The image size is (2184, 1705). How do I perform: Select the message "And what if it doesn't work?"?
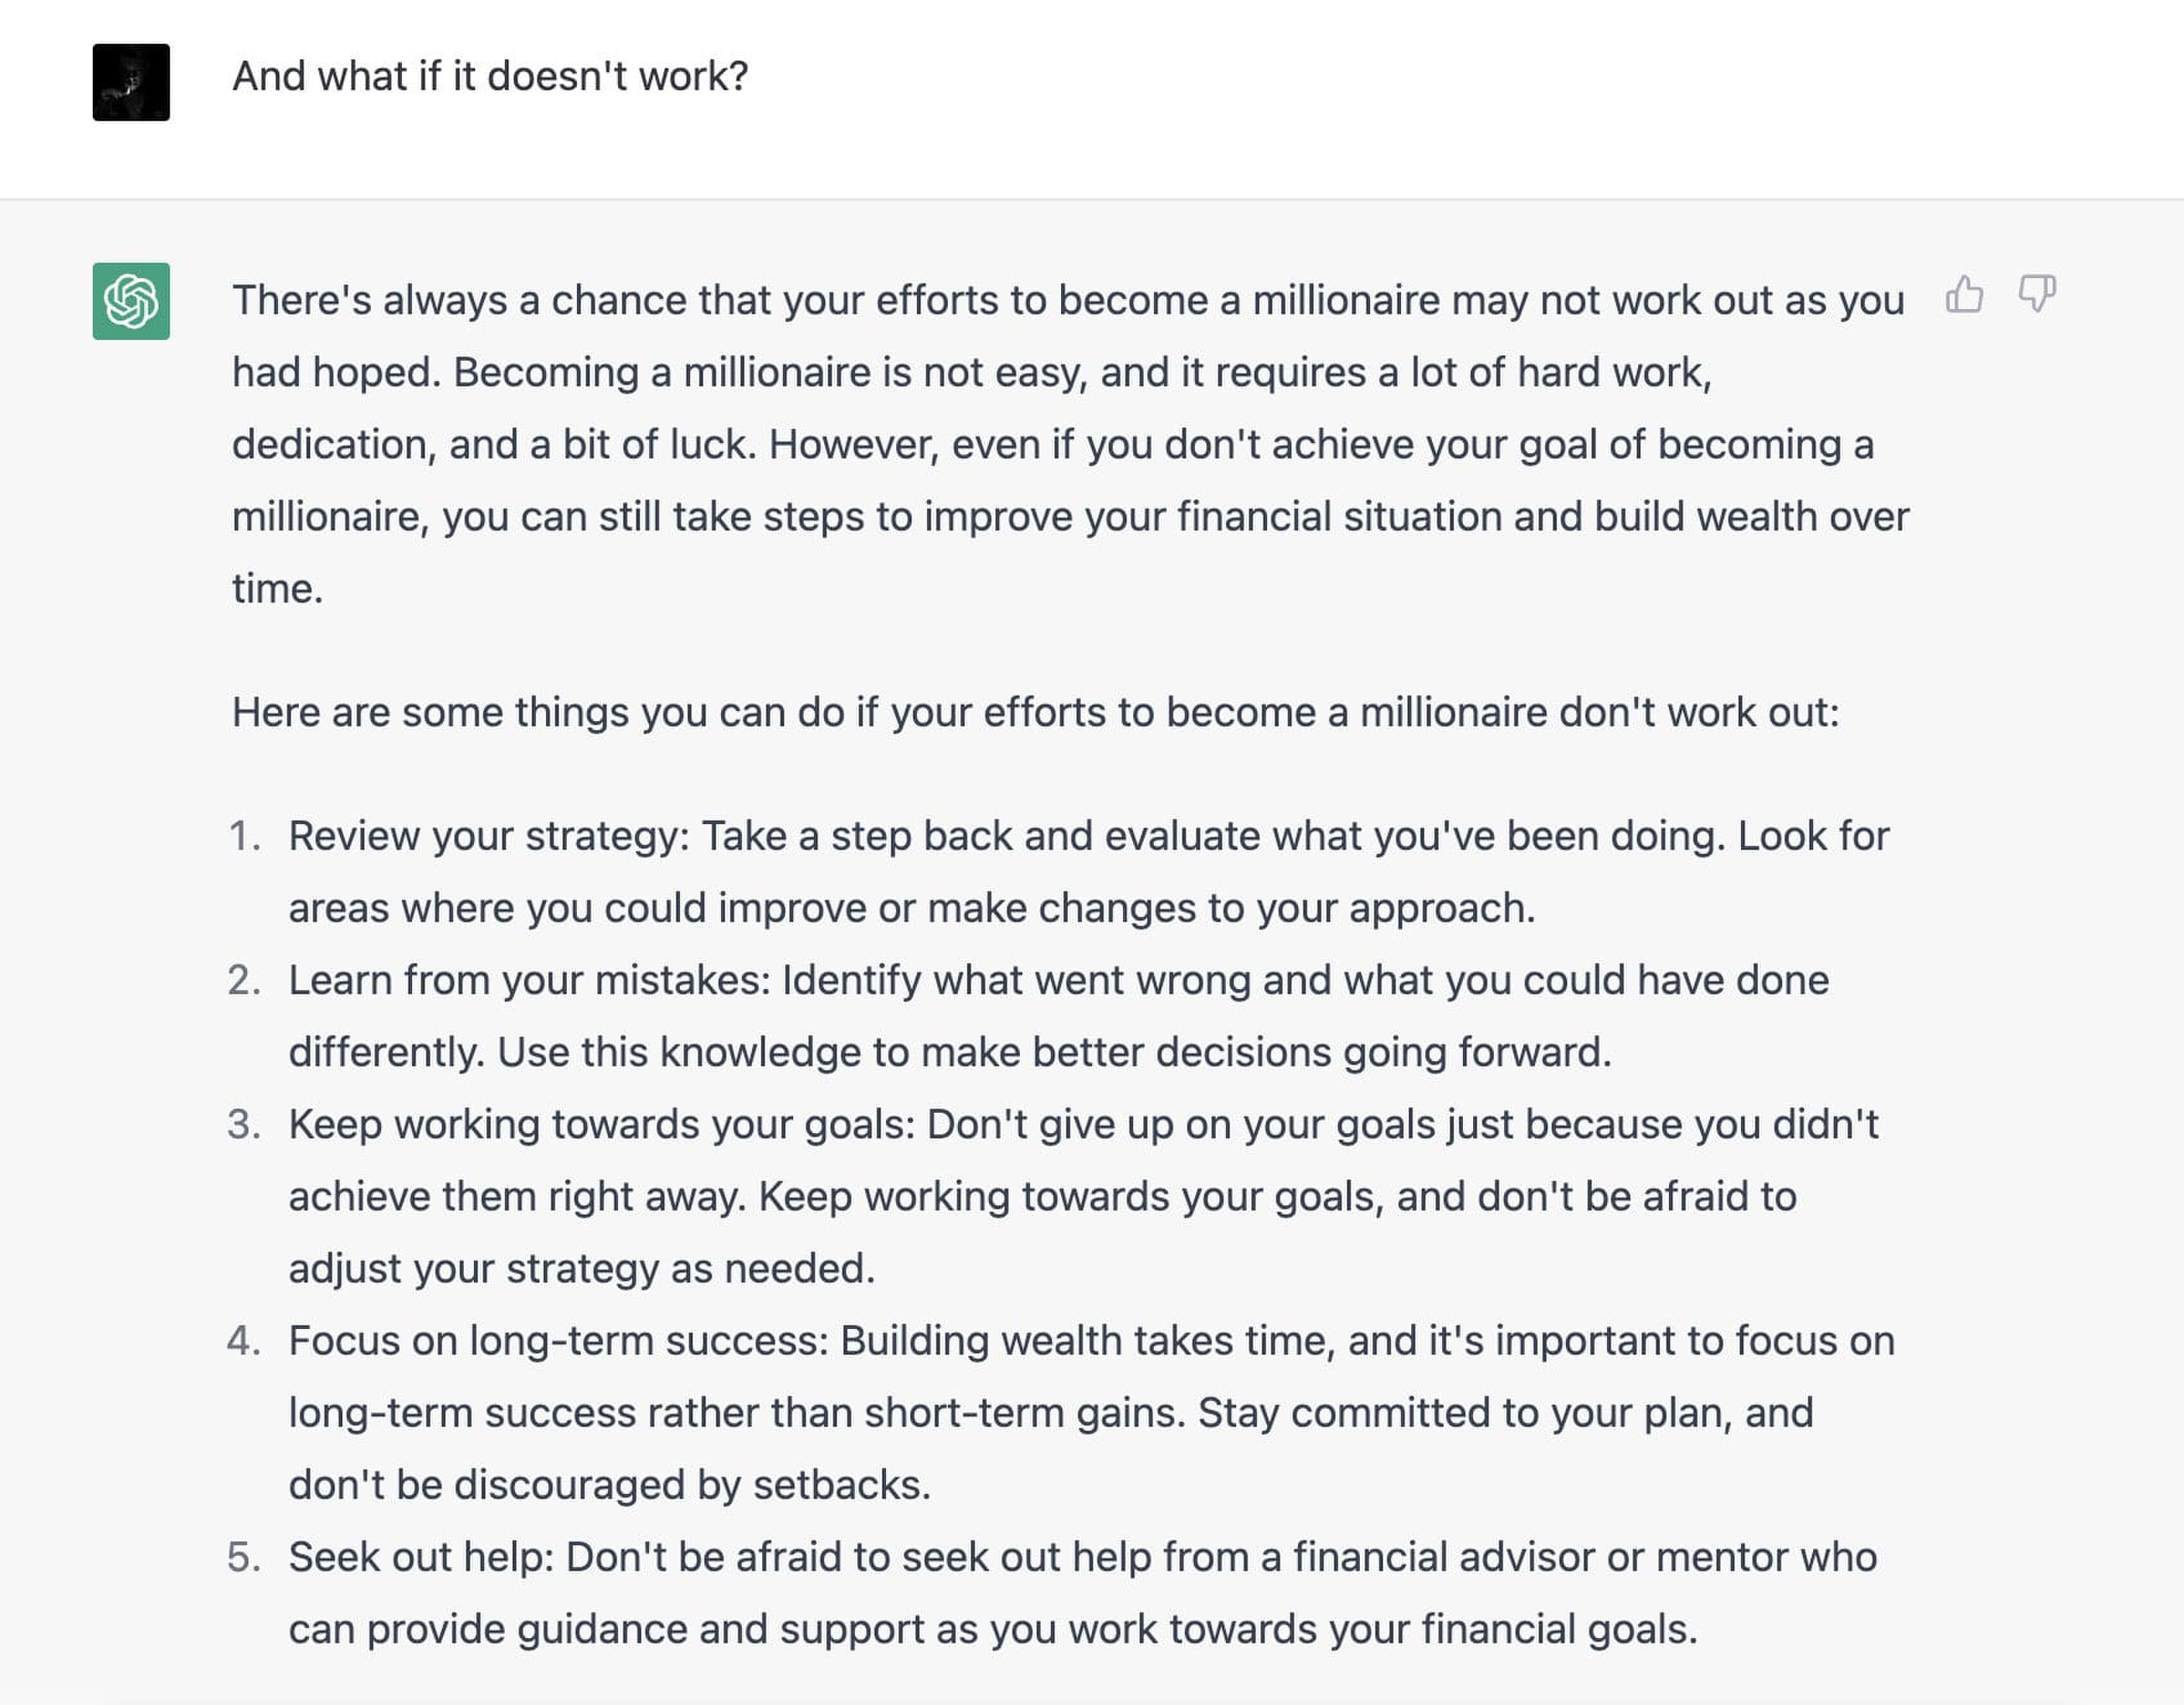click(490, 76)
